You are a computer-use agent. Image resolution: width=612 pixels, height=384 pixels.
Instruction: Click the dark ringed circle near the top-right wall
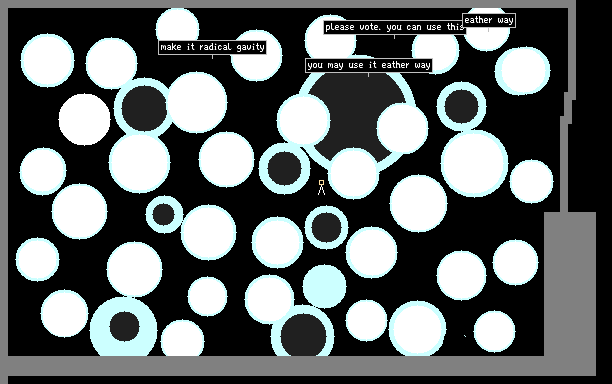click(461, 106)
